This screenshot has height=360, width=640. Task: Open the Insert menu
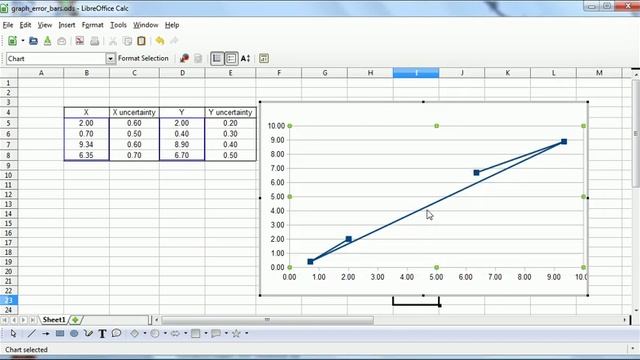pyautogui.click(x=67, y=25)
